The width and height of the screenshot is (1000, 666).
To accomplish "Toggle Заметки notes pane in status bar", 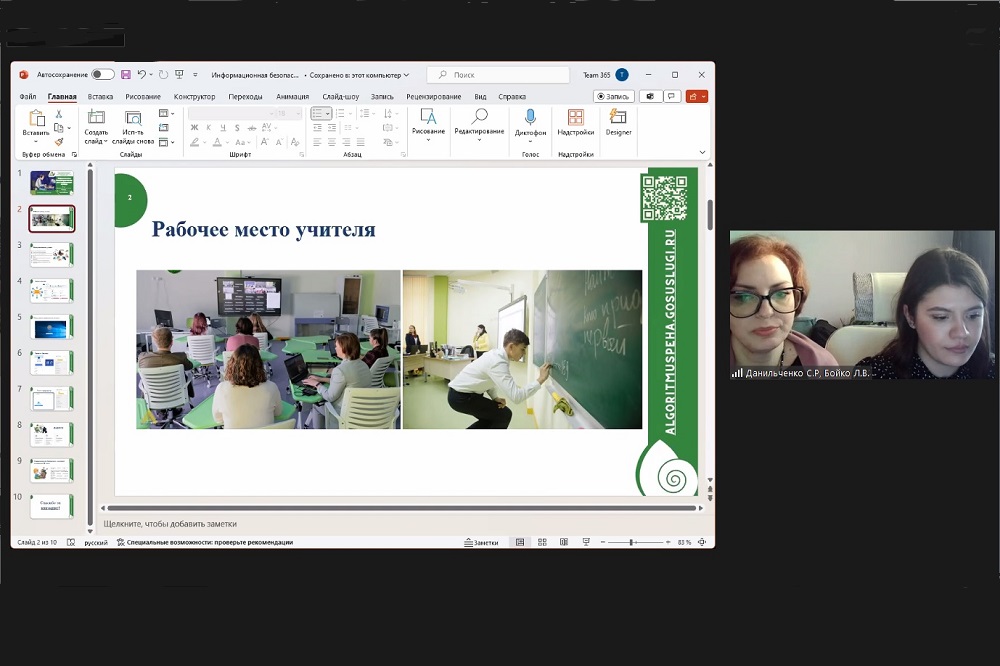I will tap(481, 542).
